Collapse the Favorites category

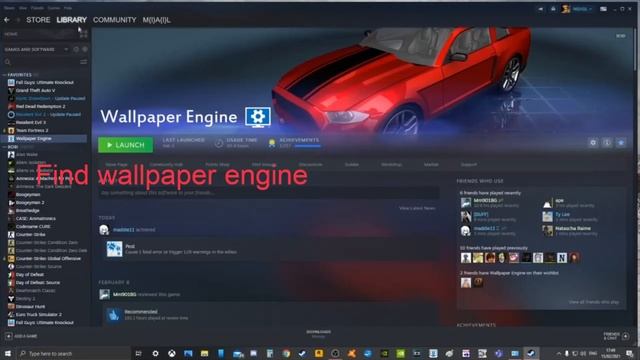[x=4, y=75]
